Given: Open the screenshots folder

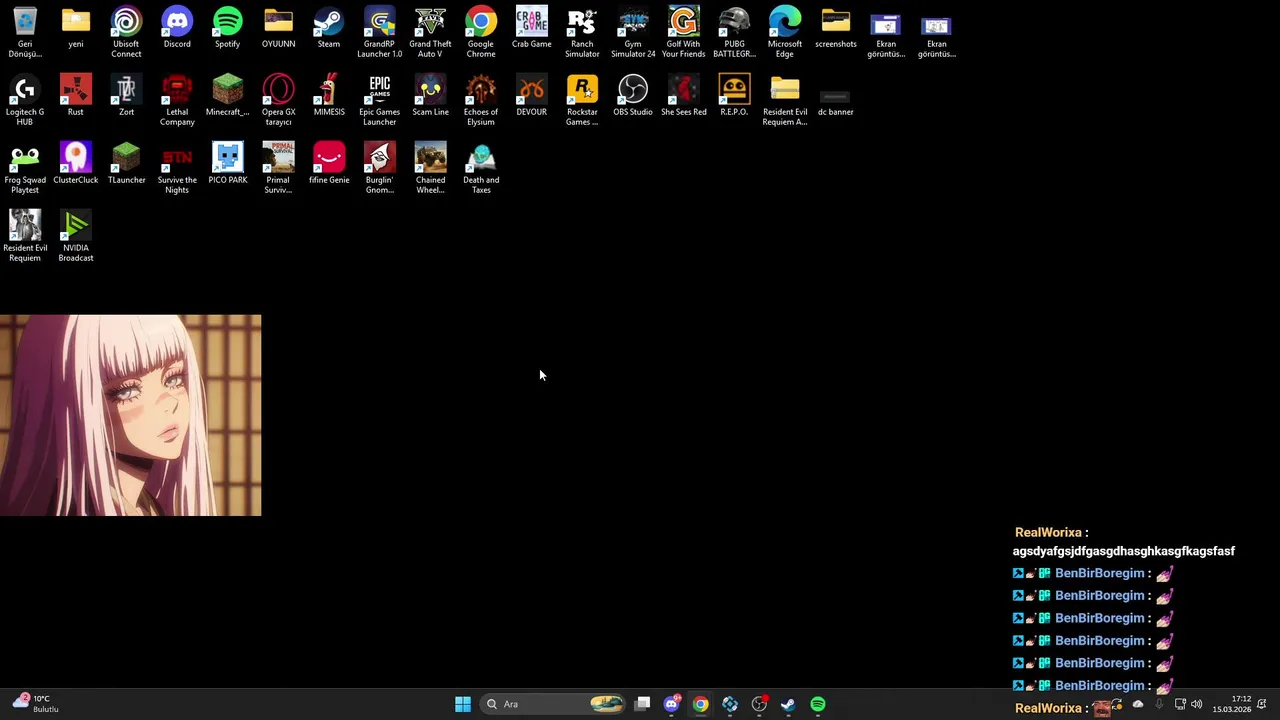Looking at the screenshot, I should (835, 28).
